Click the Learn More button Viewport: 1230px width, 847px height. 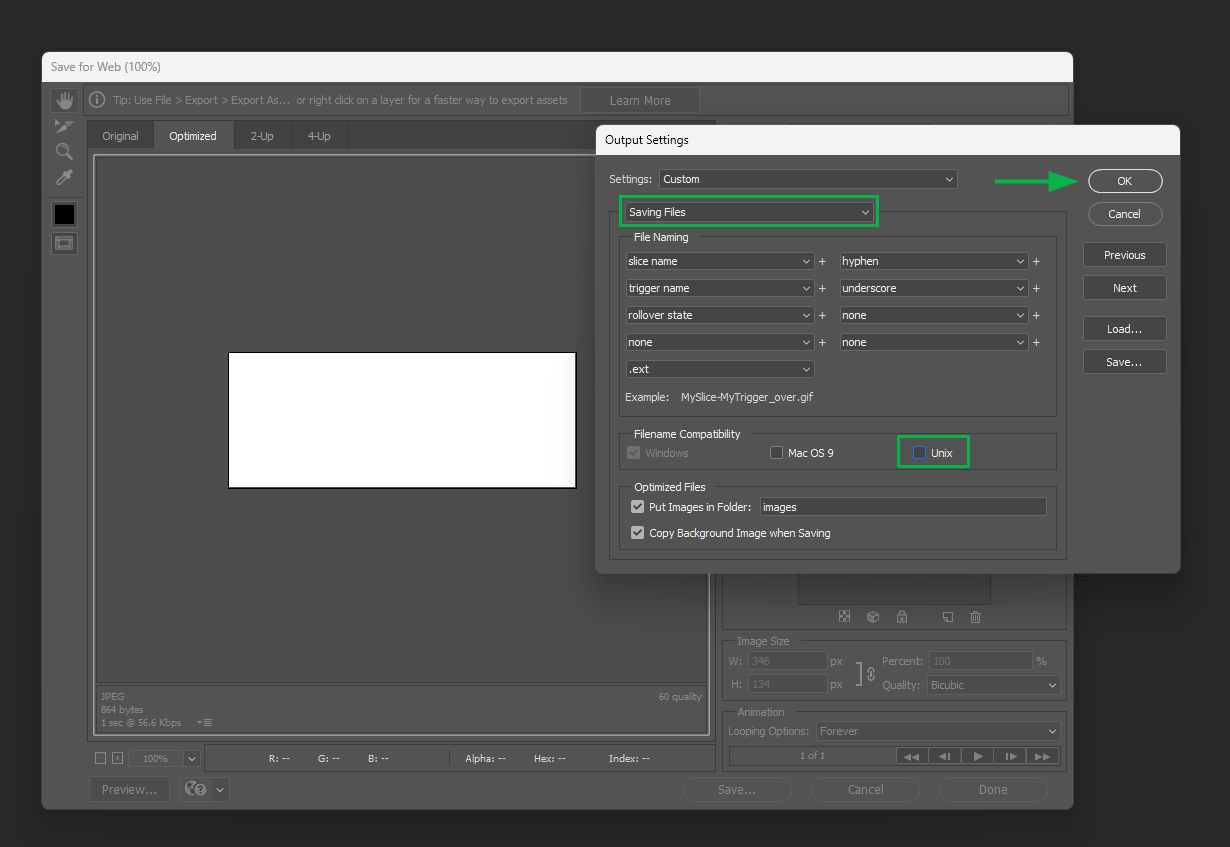[640, 100]
